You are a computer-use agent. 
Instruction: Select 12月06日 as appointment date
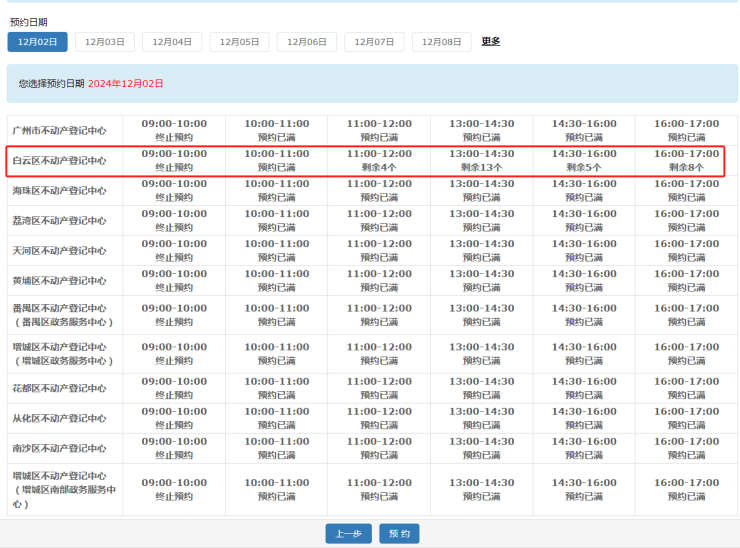point(306,42)
